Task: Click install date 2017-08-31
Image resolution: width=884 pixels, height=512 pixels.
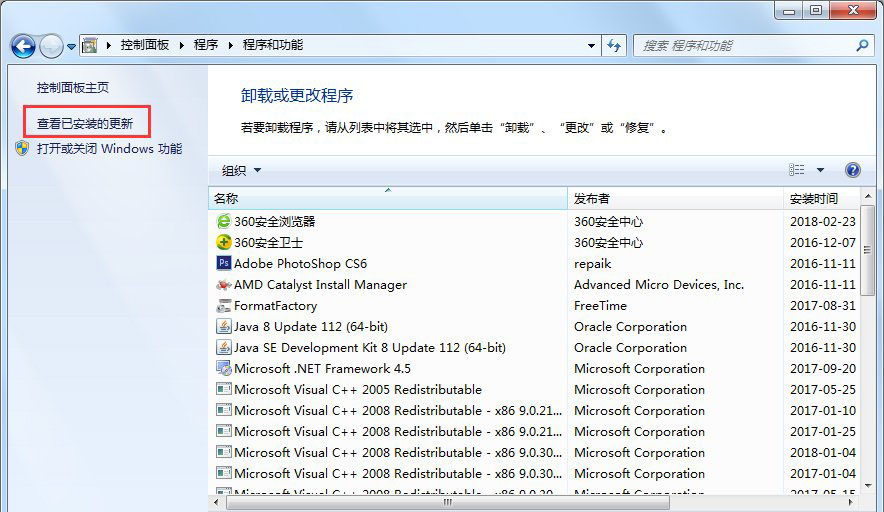Action: click(823, 306)
